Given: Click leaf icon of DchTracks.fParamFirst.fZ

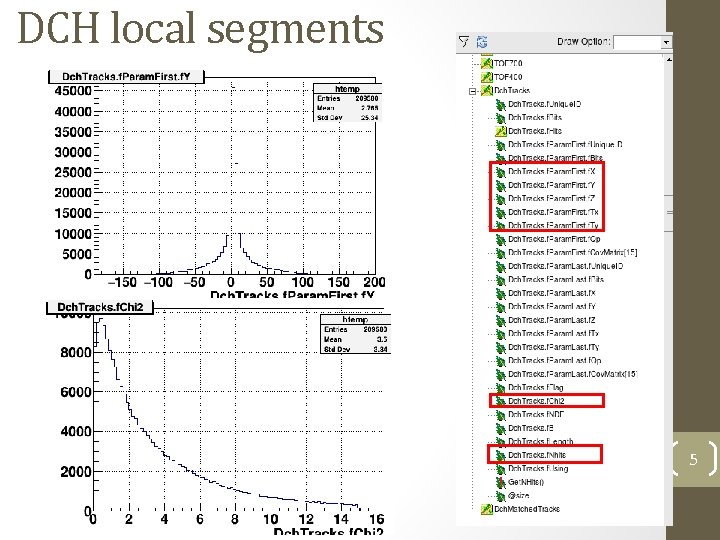Looking at the screenshot, I should coord(501,199).
